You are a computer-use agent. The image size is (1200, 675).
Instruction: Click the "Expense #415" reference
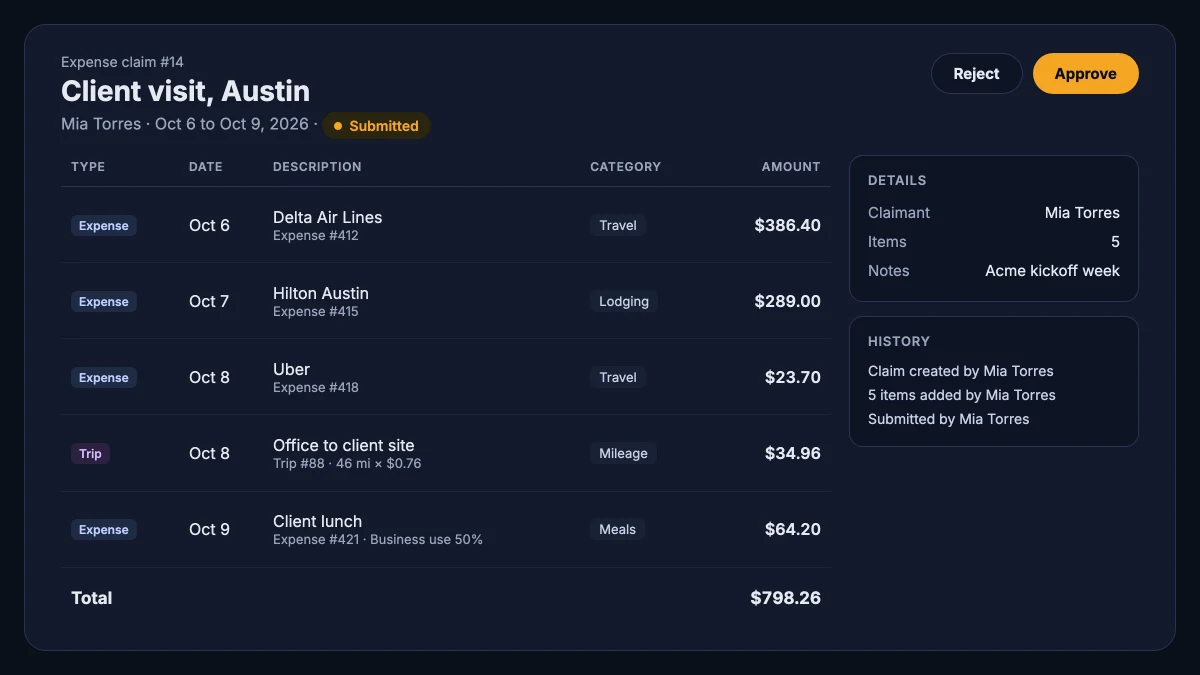tap(316, 312)
